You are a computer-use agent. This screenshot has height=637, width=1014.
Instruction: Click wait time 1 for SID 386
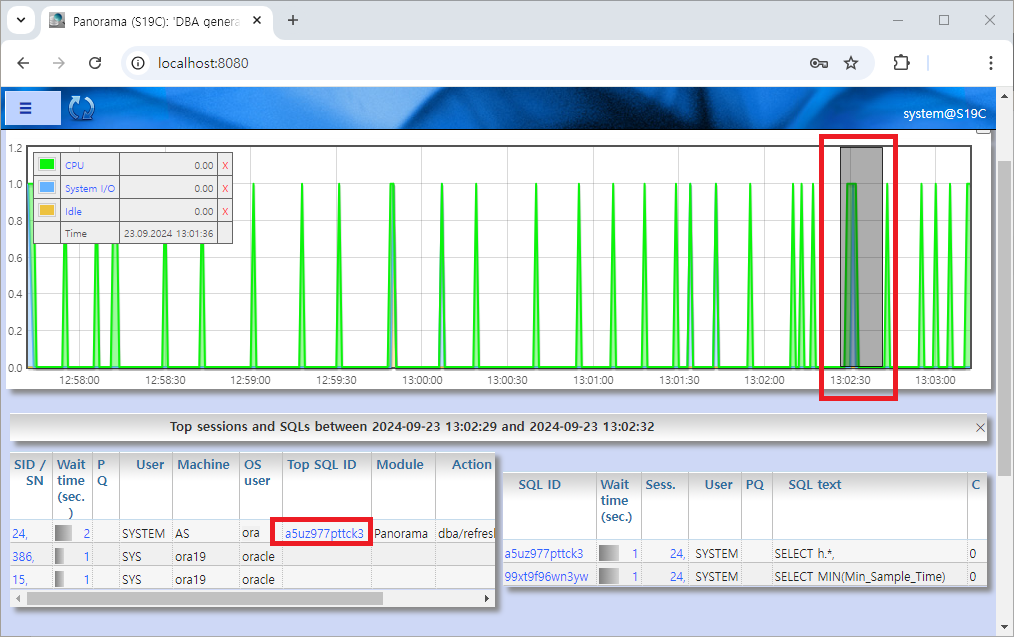87,556
